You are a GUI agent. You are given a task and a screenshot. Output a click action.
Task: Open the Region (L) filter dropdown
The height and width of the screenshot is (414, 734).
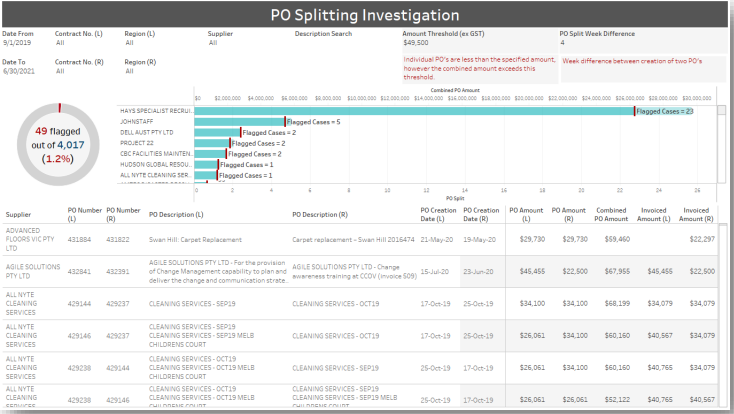129,43
